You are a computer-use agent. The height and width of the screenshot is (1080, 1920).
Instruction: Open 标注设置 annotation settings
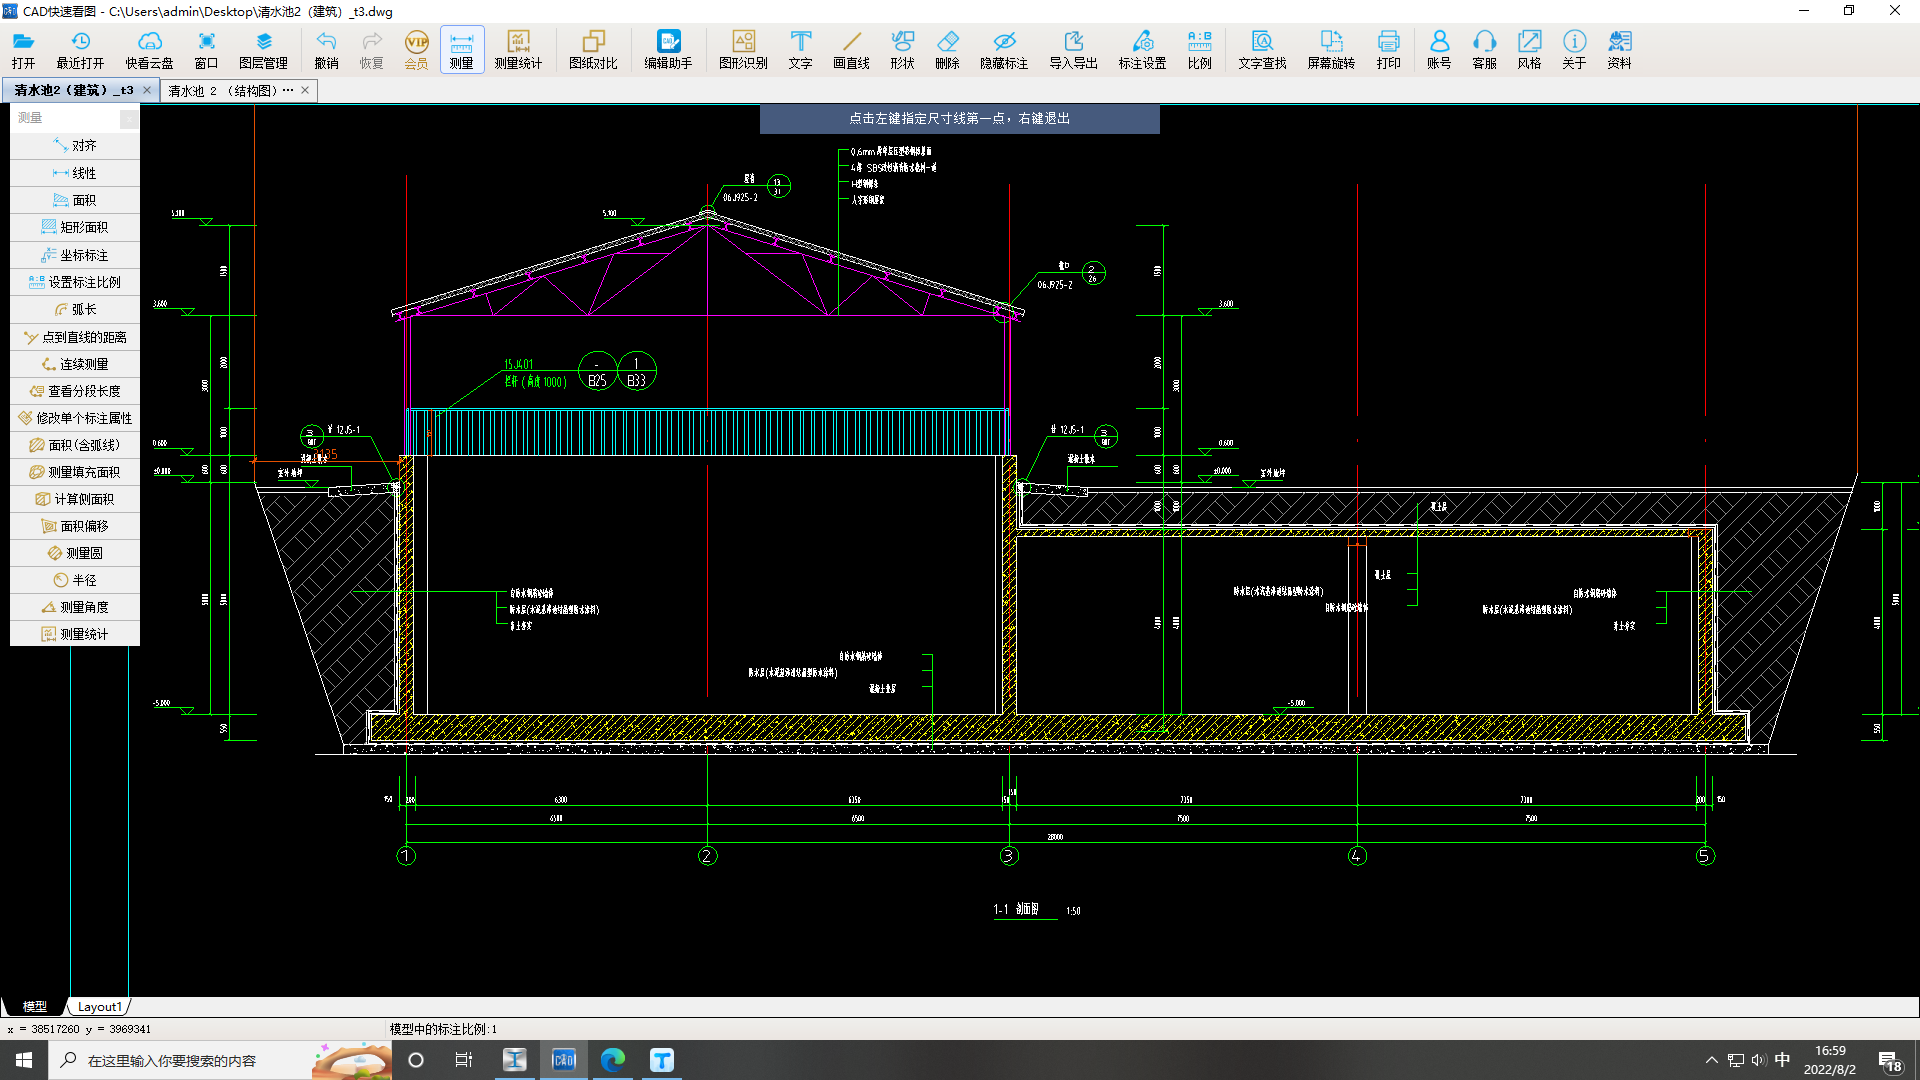click(x=1142, y=50)
